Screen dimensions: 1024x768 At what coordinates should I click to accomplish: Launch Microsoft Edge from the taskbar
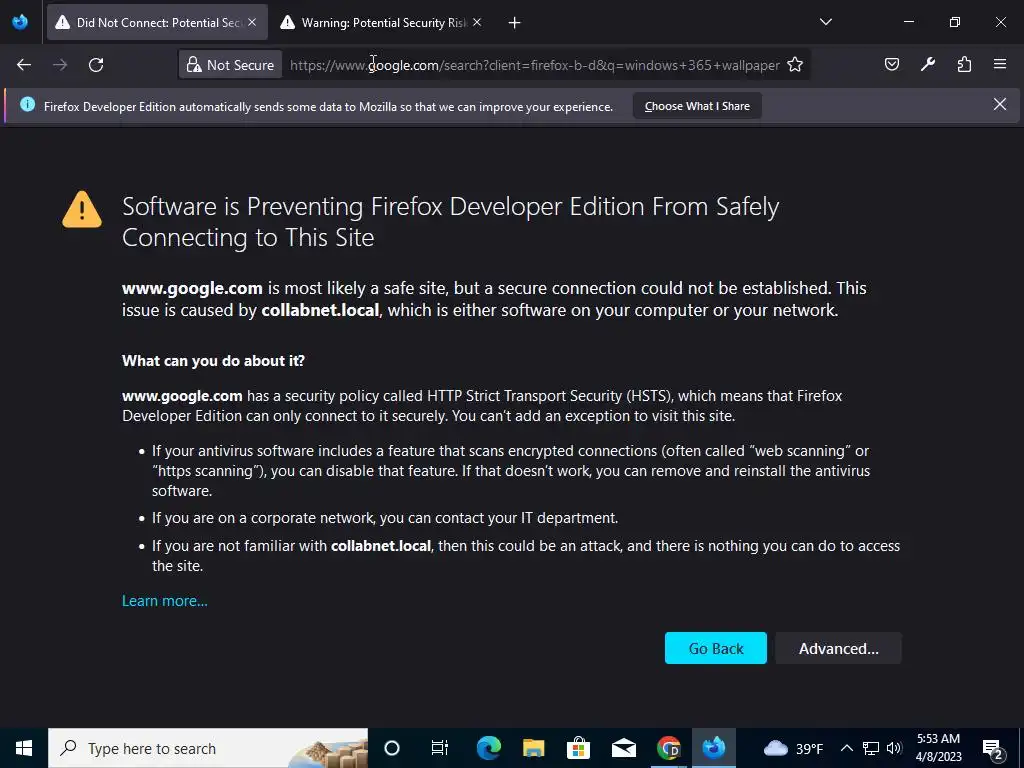point(488,748)
